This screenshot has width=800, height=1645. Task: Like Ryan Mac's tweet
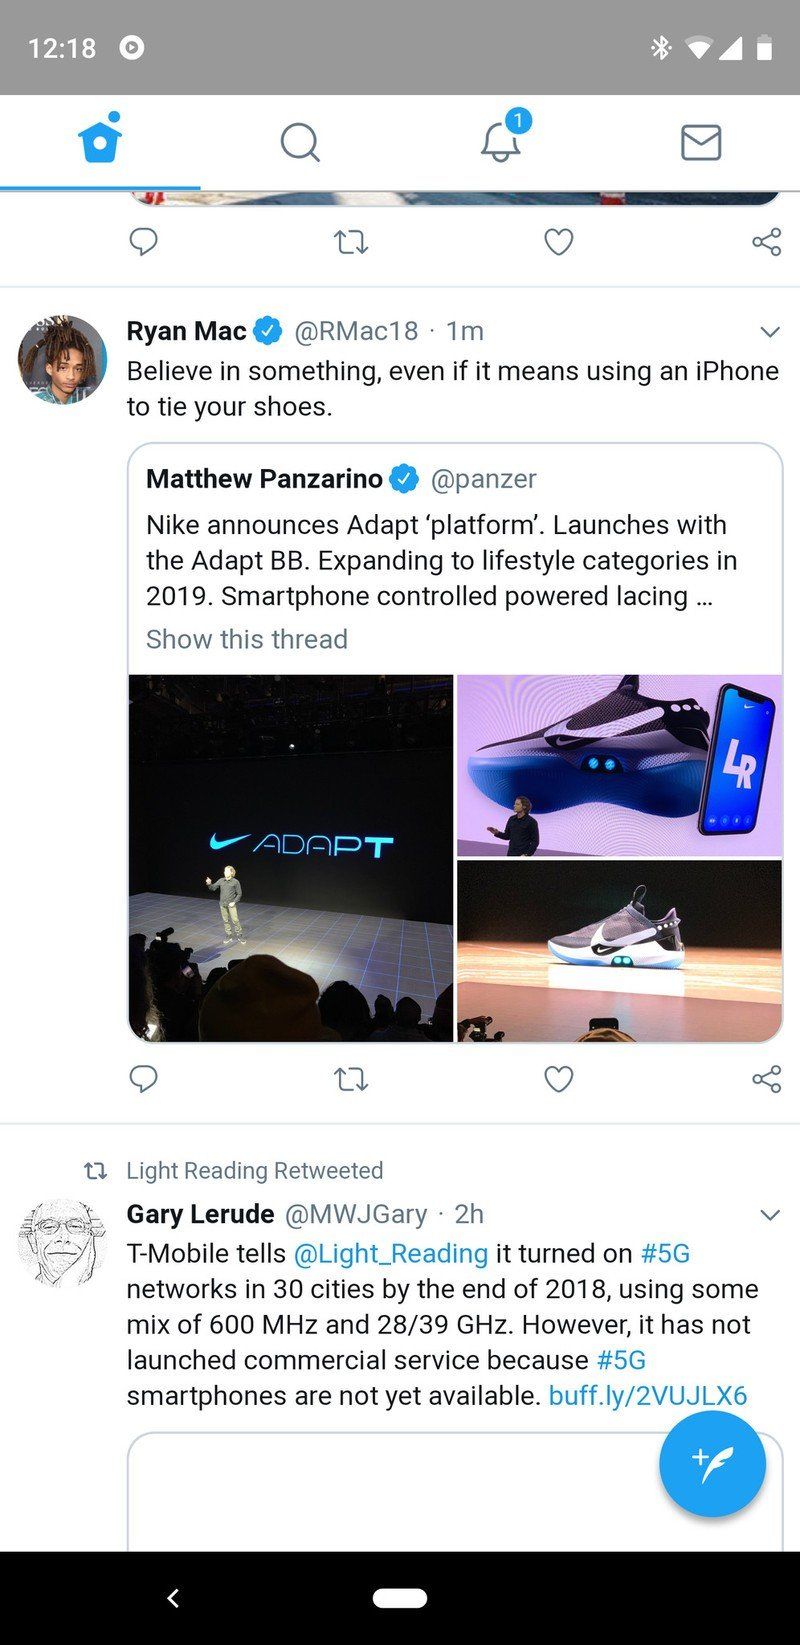click(x=558, y=1080)
